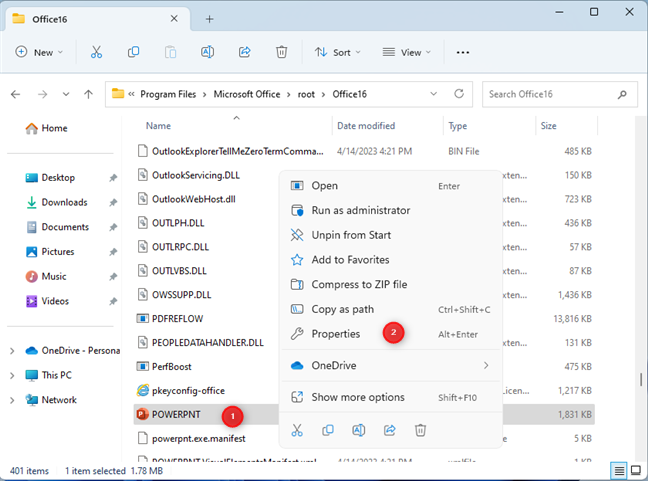Choose Run as administrator
The width and height of the screenshot is (648, 481).
391,210
